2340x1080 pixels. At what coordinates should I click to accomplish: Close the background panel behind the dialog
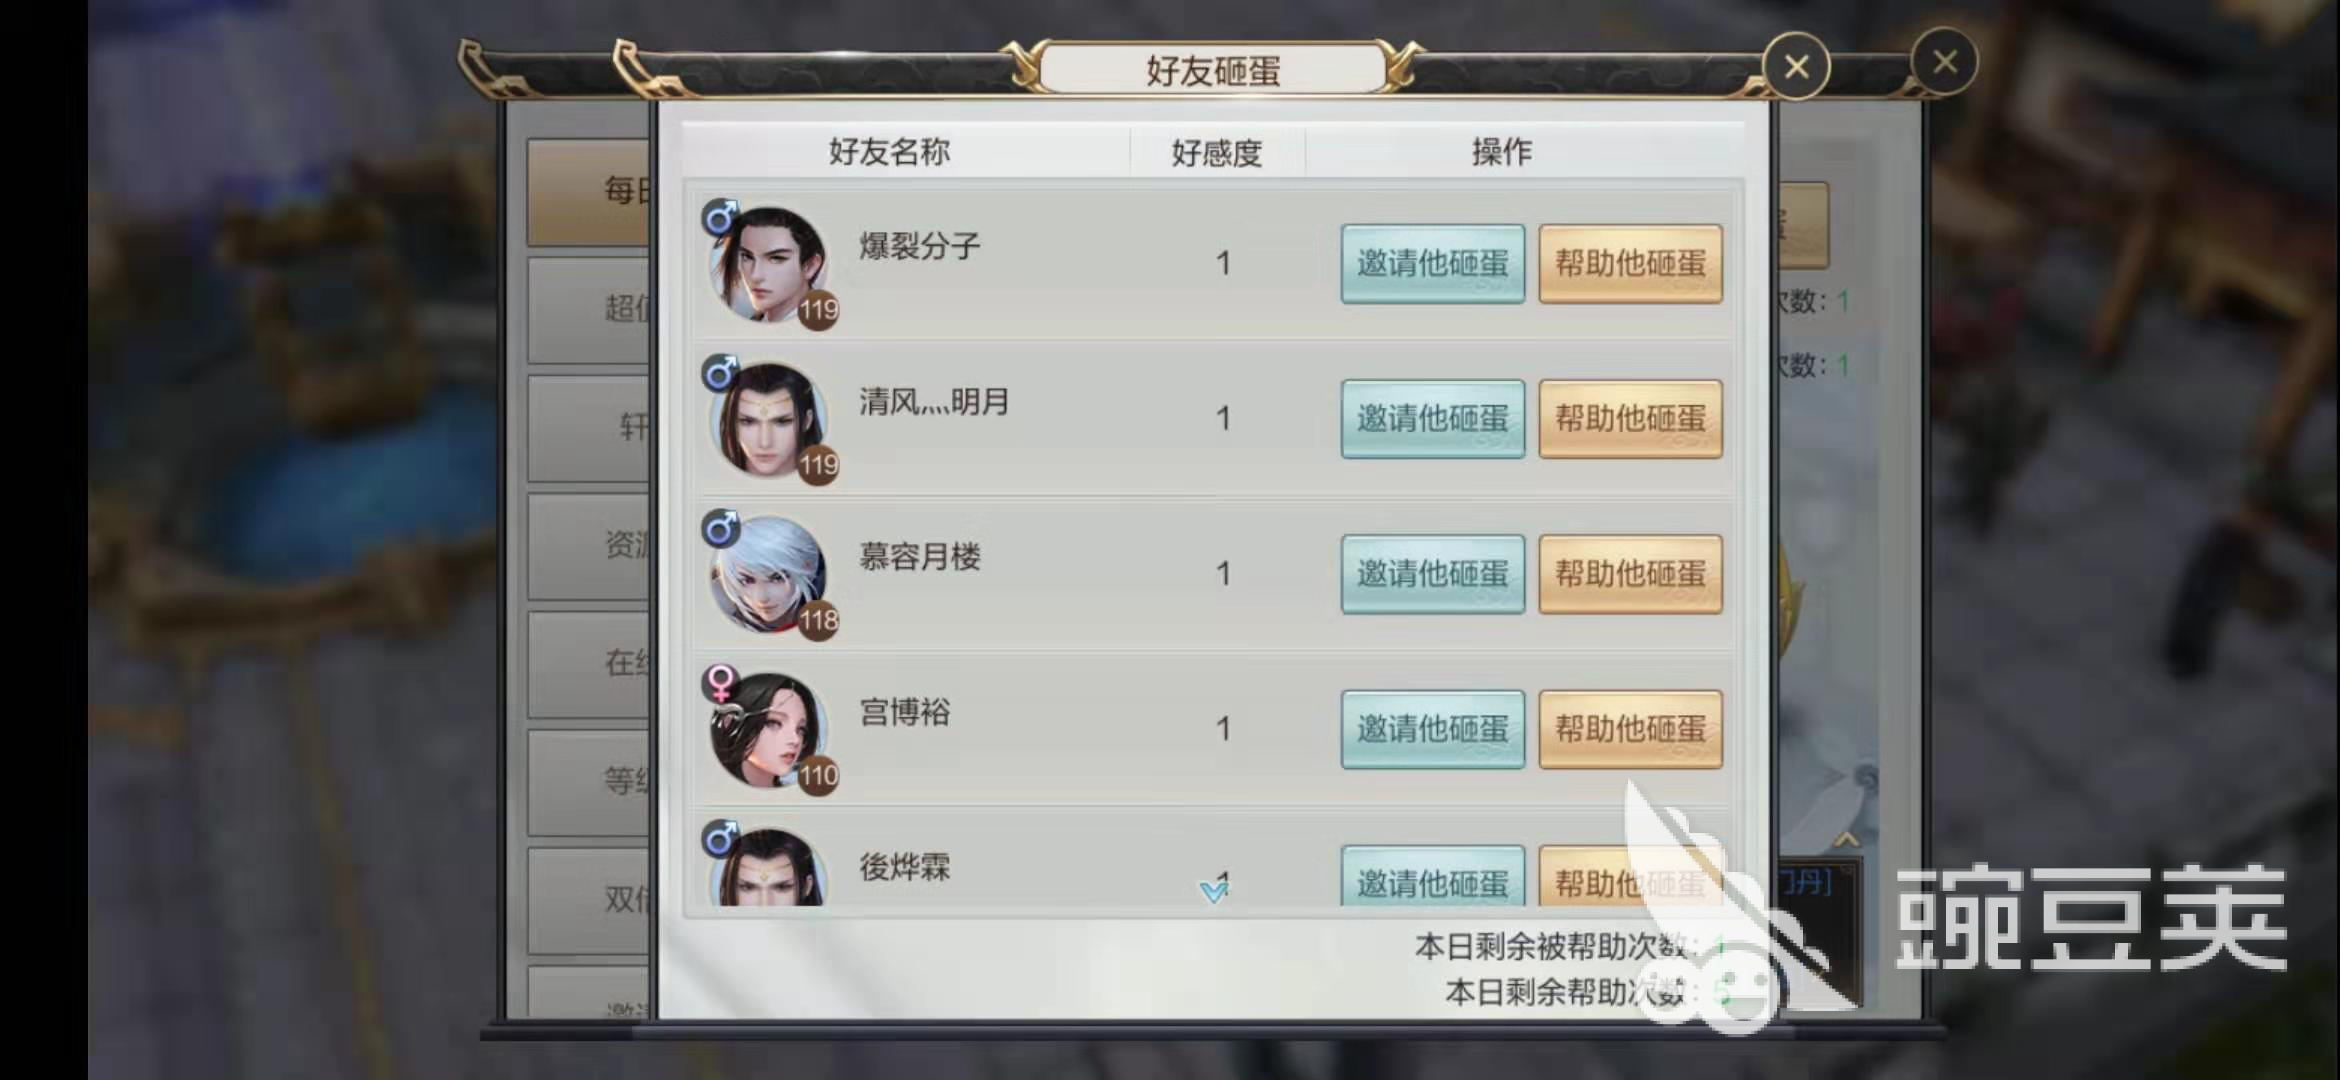(1944, 62)
